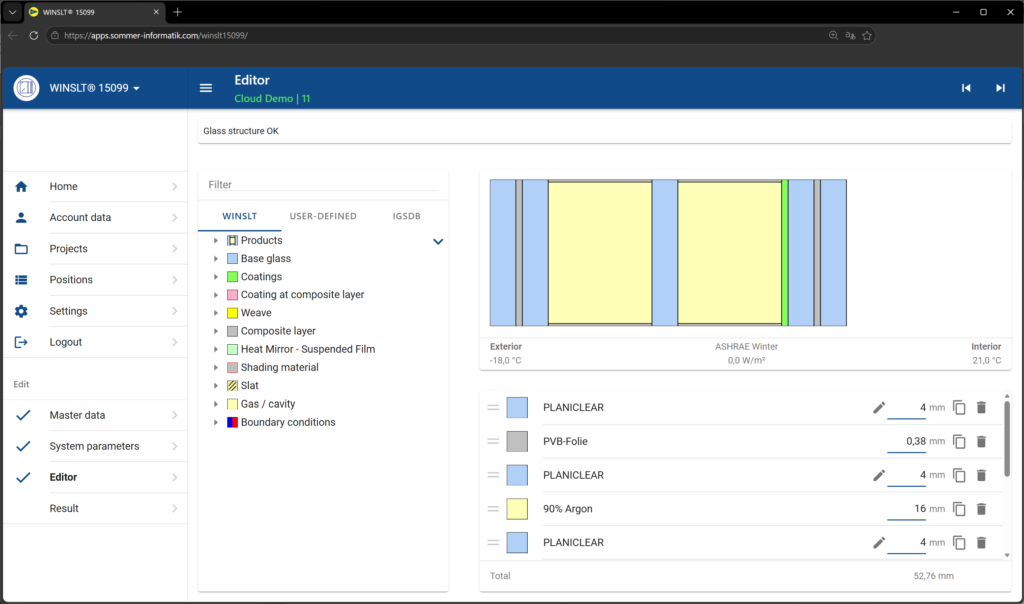Screen dimensions: 1024x604
Task: Expand Coating at composite layer node
Action: (x=216, y=295)
